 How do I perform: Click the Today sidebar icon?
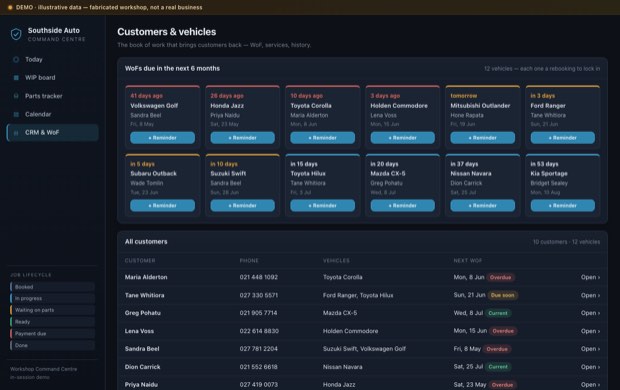pos(16,59)
